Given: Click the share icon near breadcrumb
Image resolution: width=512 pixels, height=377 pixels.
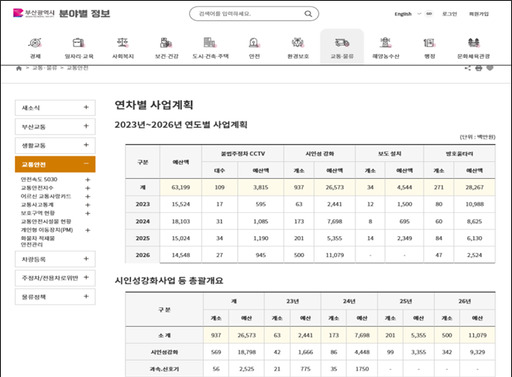Looking at the screenshot, I should [468, 68].
